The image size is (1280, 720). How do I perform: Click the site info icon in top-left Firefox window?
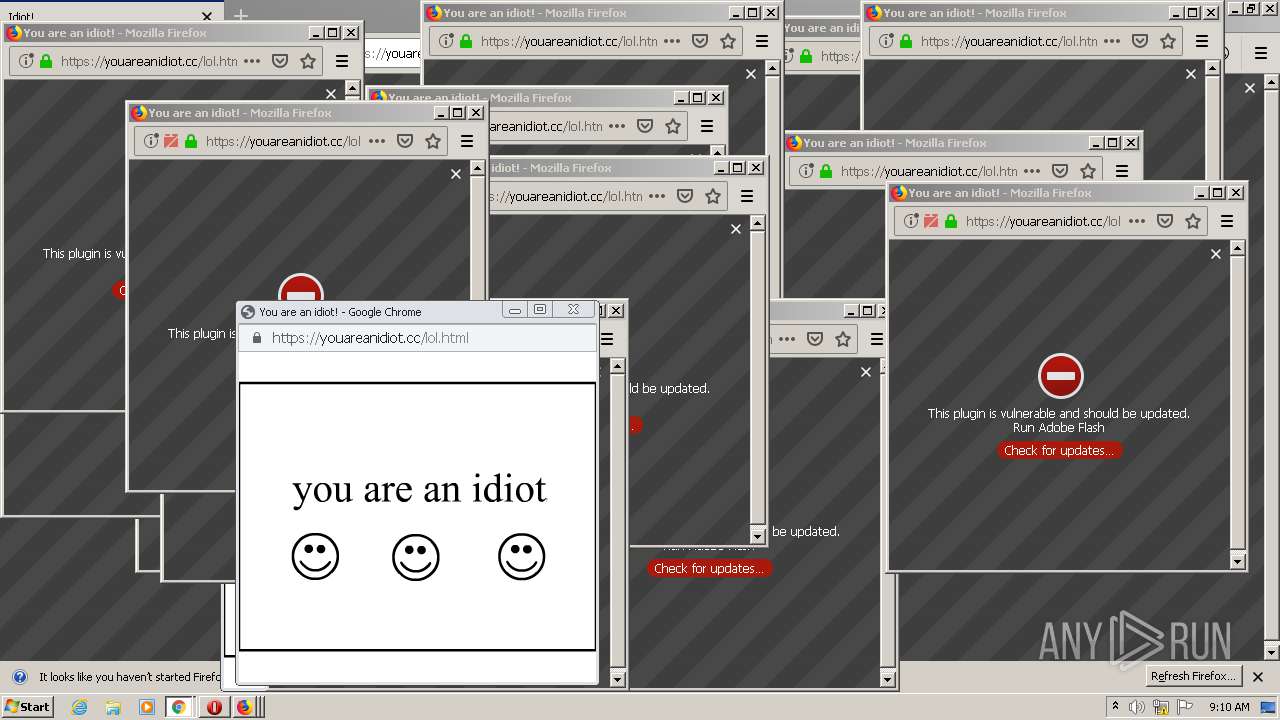27,61
